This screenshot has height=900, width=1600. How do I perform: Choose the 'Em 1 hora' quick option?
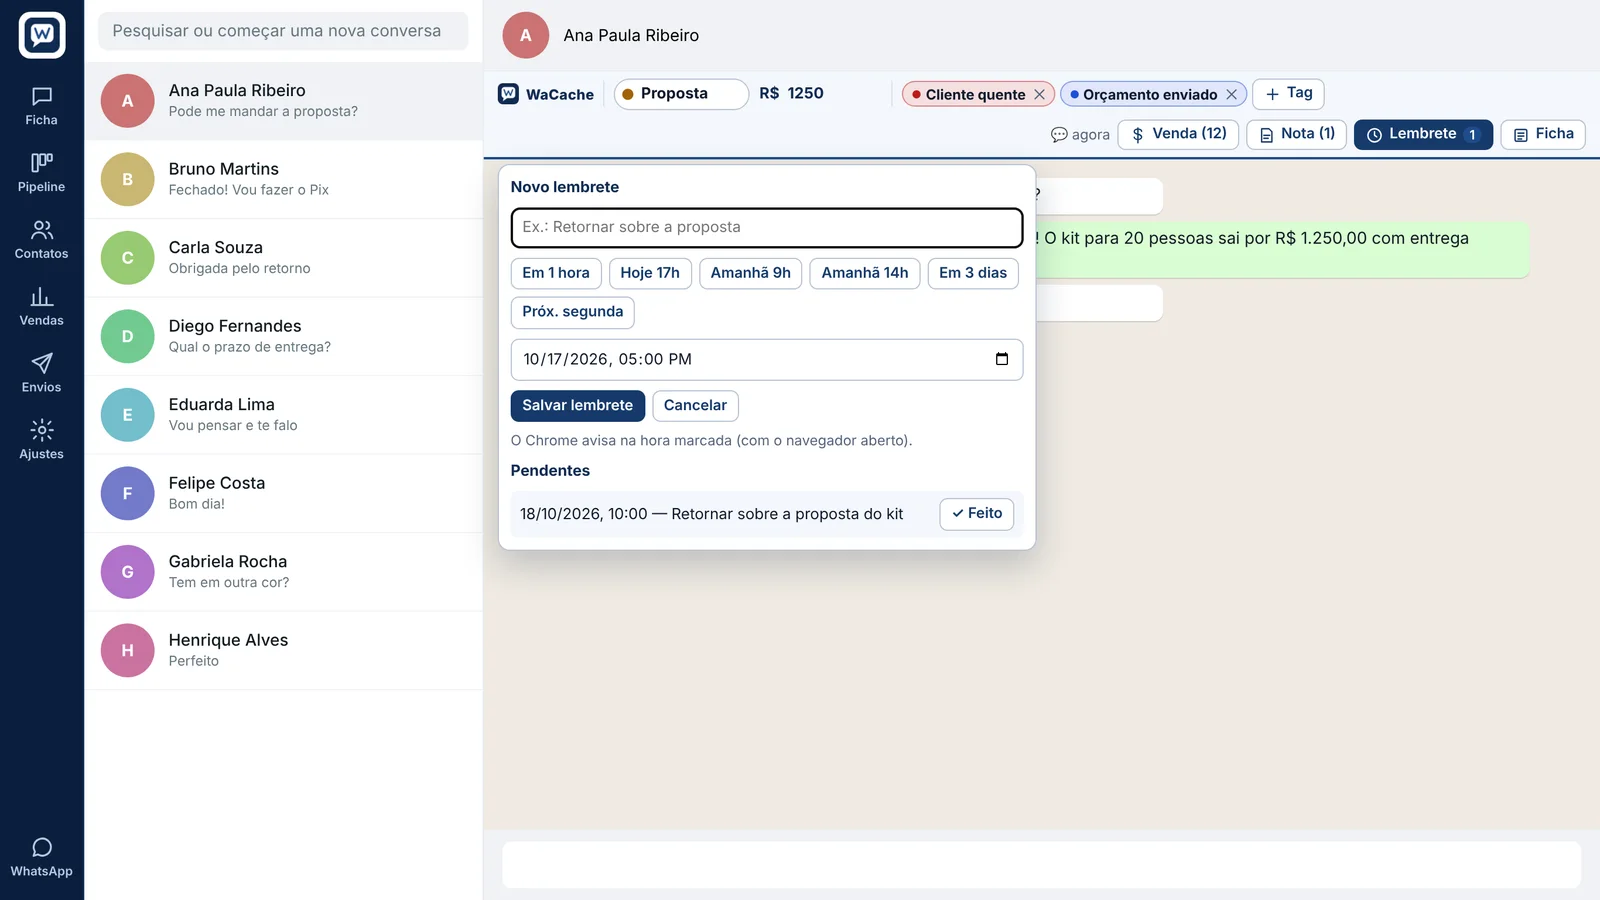click(x=556, y=273)
